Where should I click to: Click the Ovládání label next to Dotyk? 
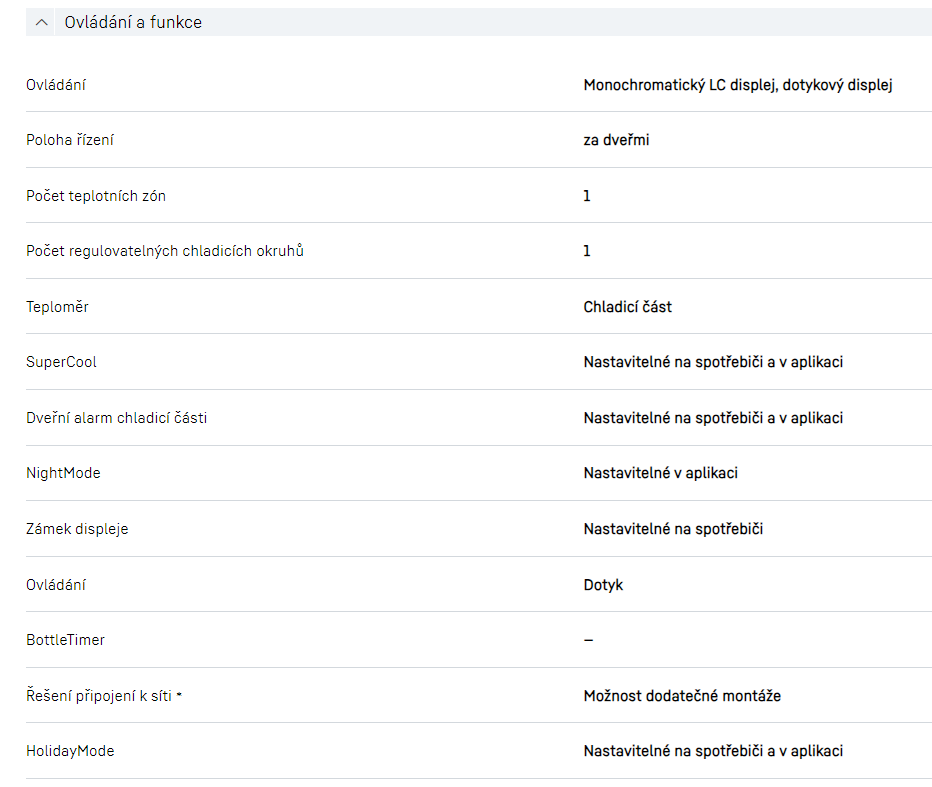(56, 584)
